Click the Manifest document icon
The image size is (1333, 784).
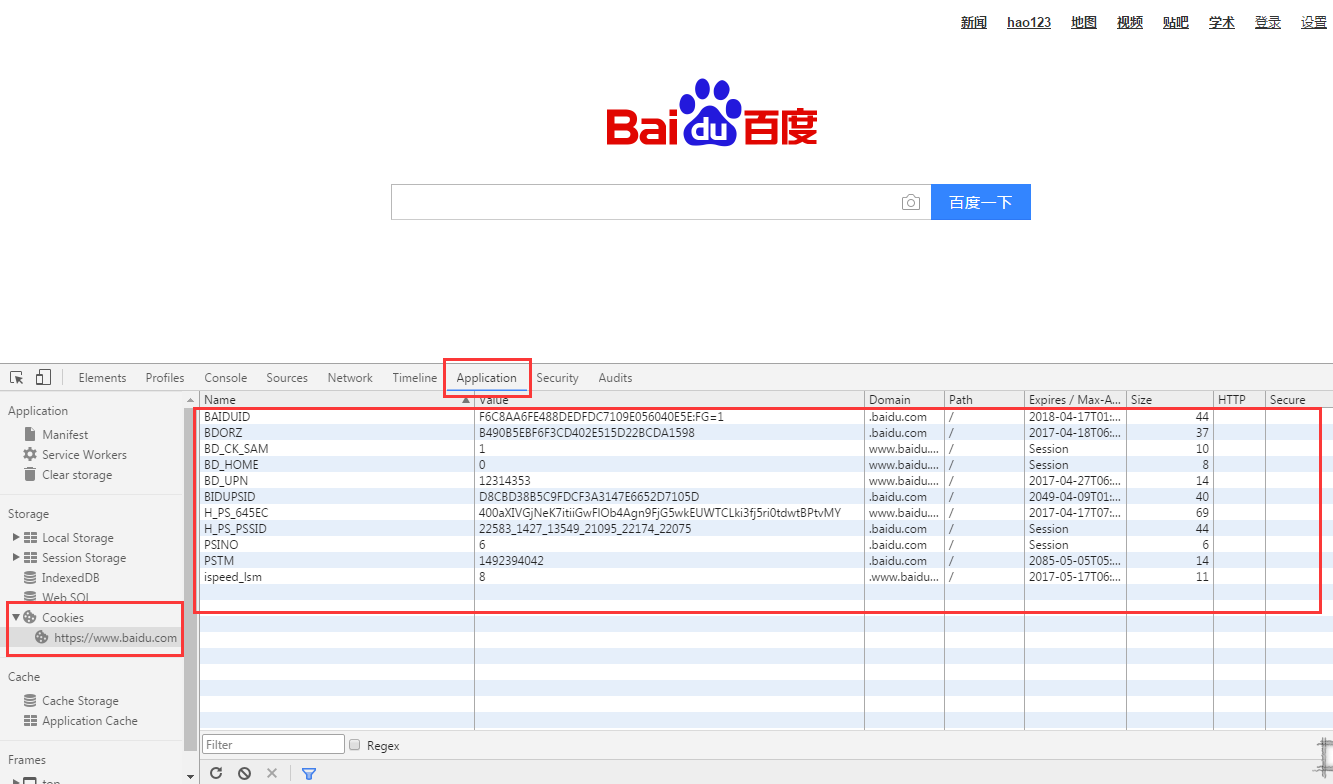coord(30,434)
